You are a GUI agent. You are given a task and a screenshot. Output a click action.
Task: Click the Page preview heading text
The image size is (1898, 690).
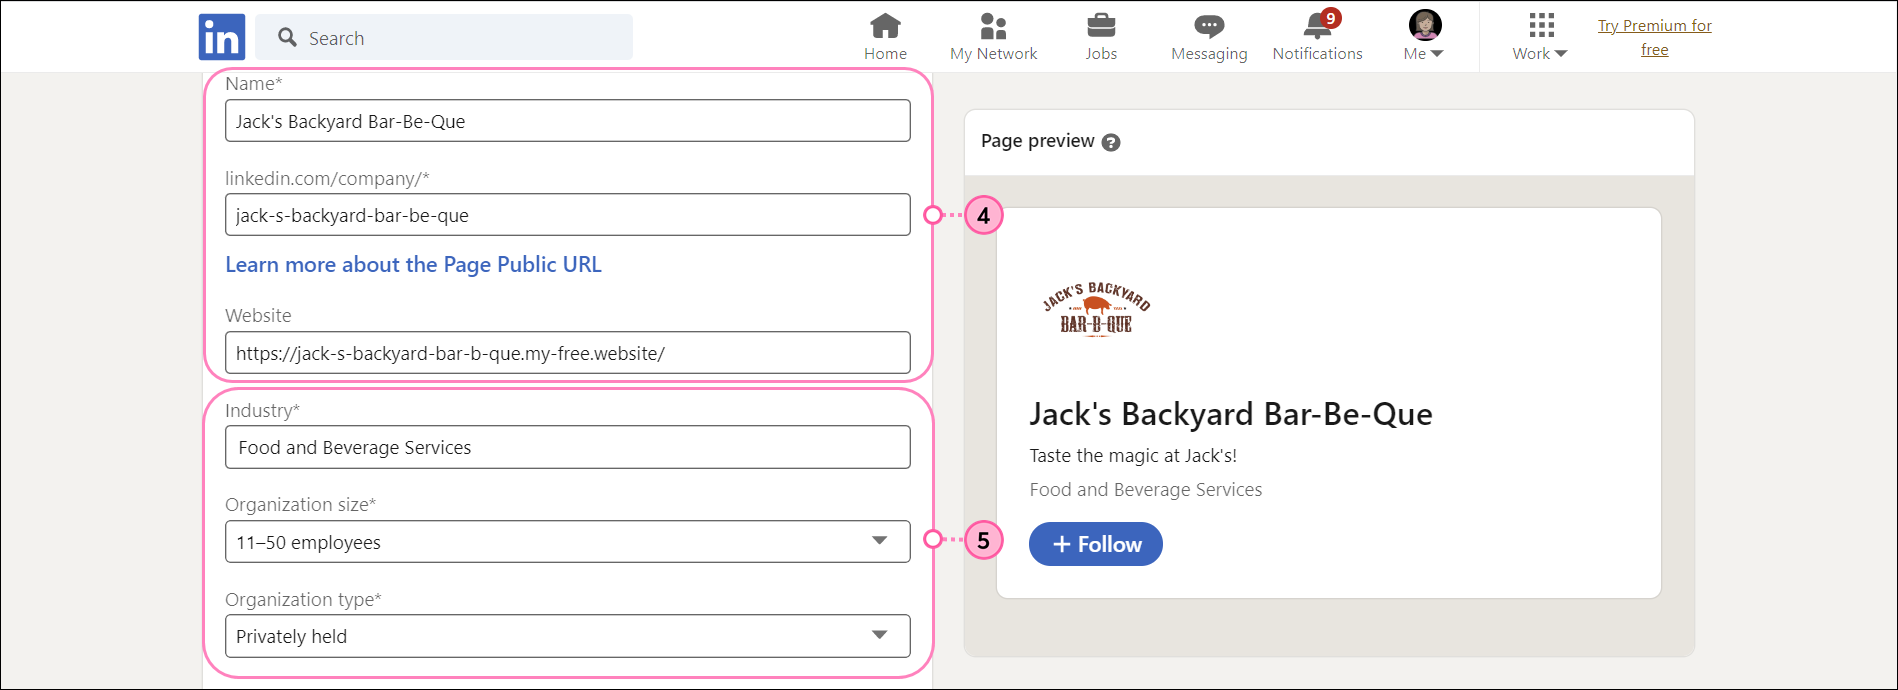click(1037, 141)
